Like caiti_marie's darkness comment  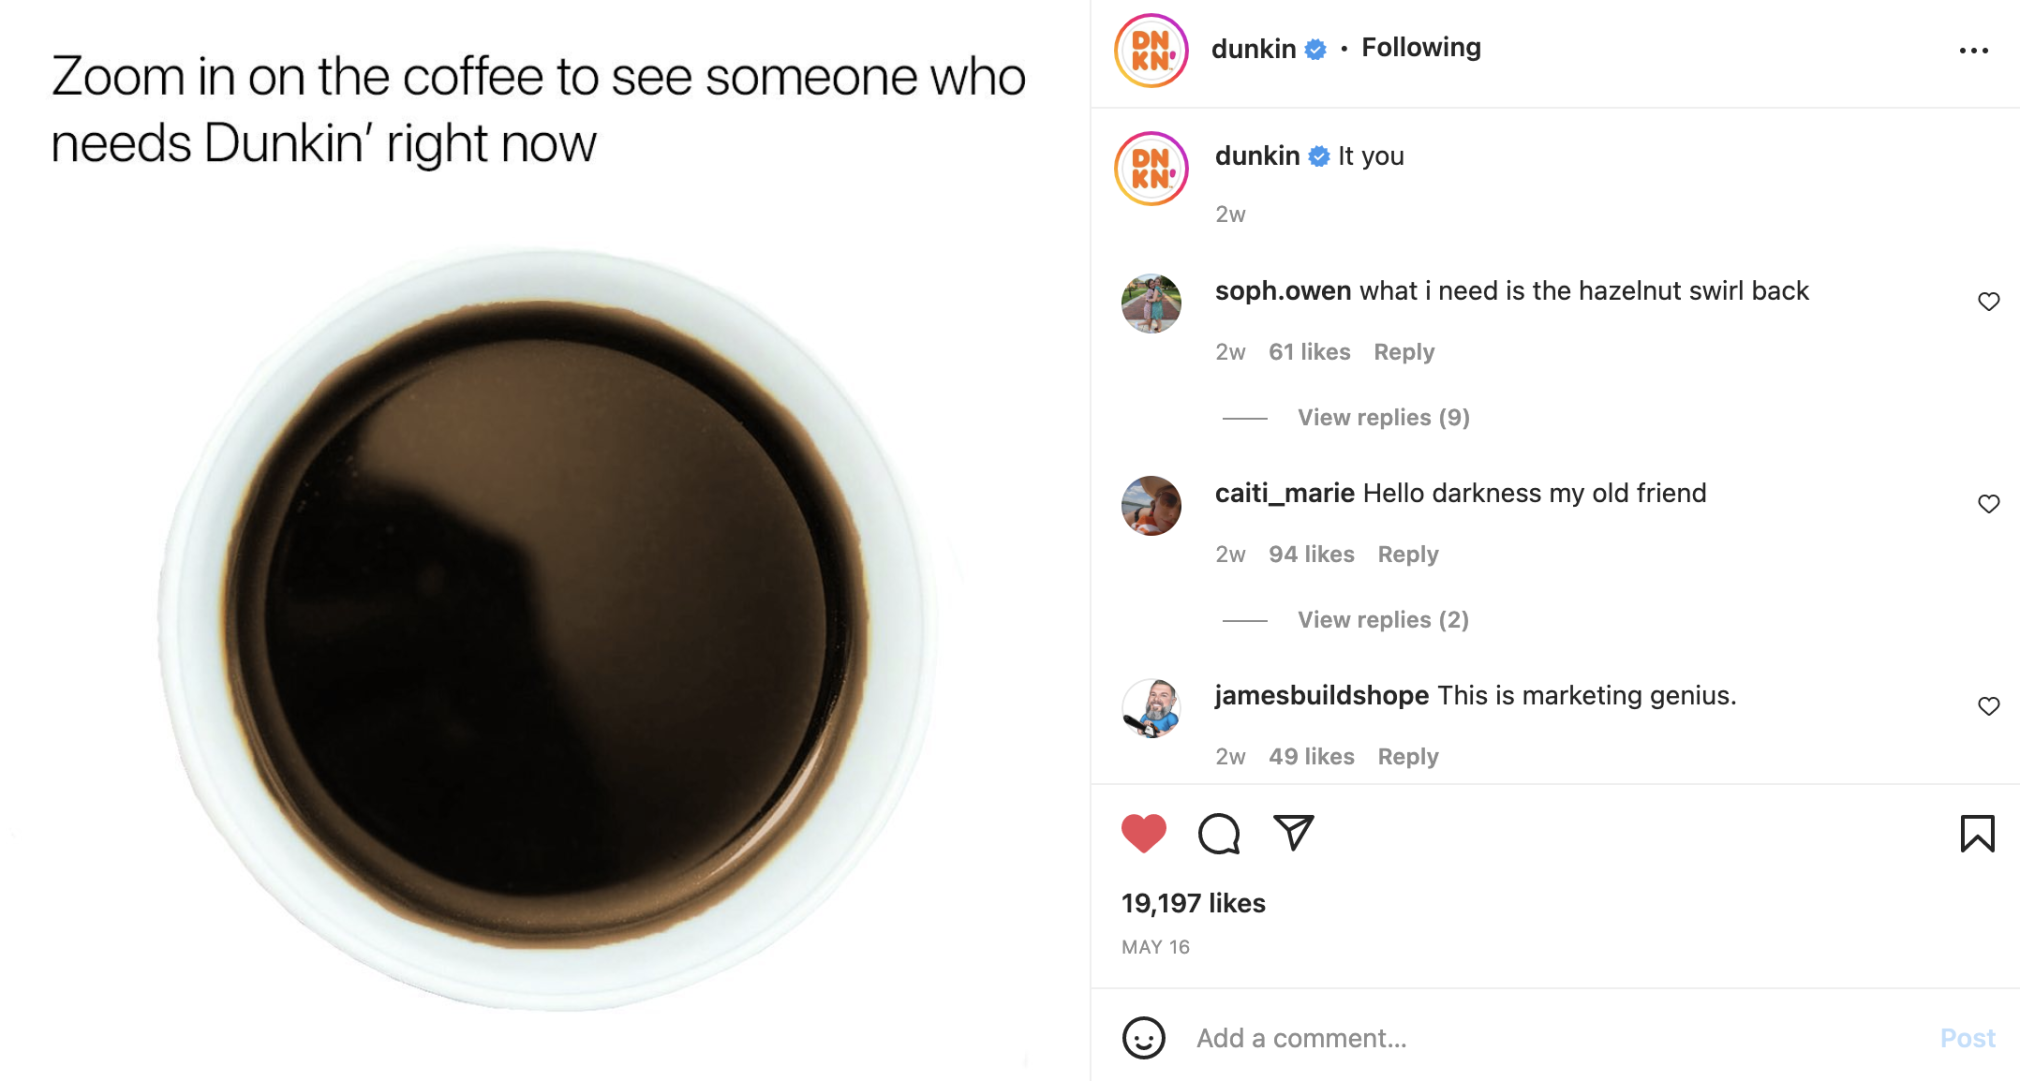tap(1989, 501)
